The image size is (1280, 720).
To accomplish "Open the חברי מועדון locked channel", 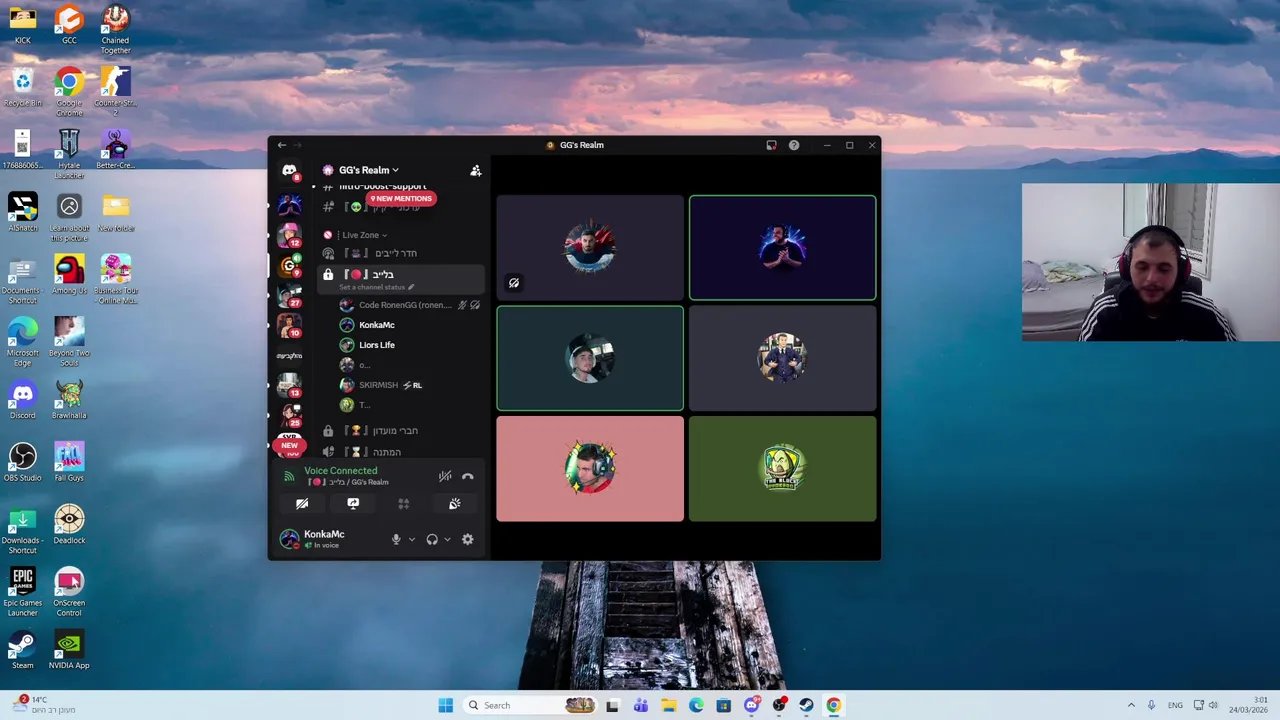I will click(x=401, y=431).
